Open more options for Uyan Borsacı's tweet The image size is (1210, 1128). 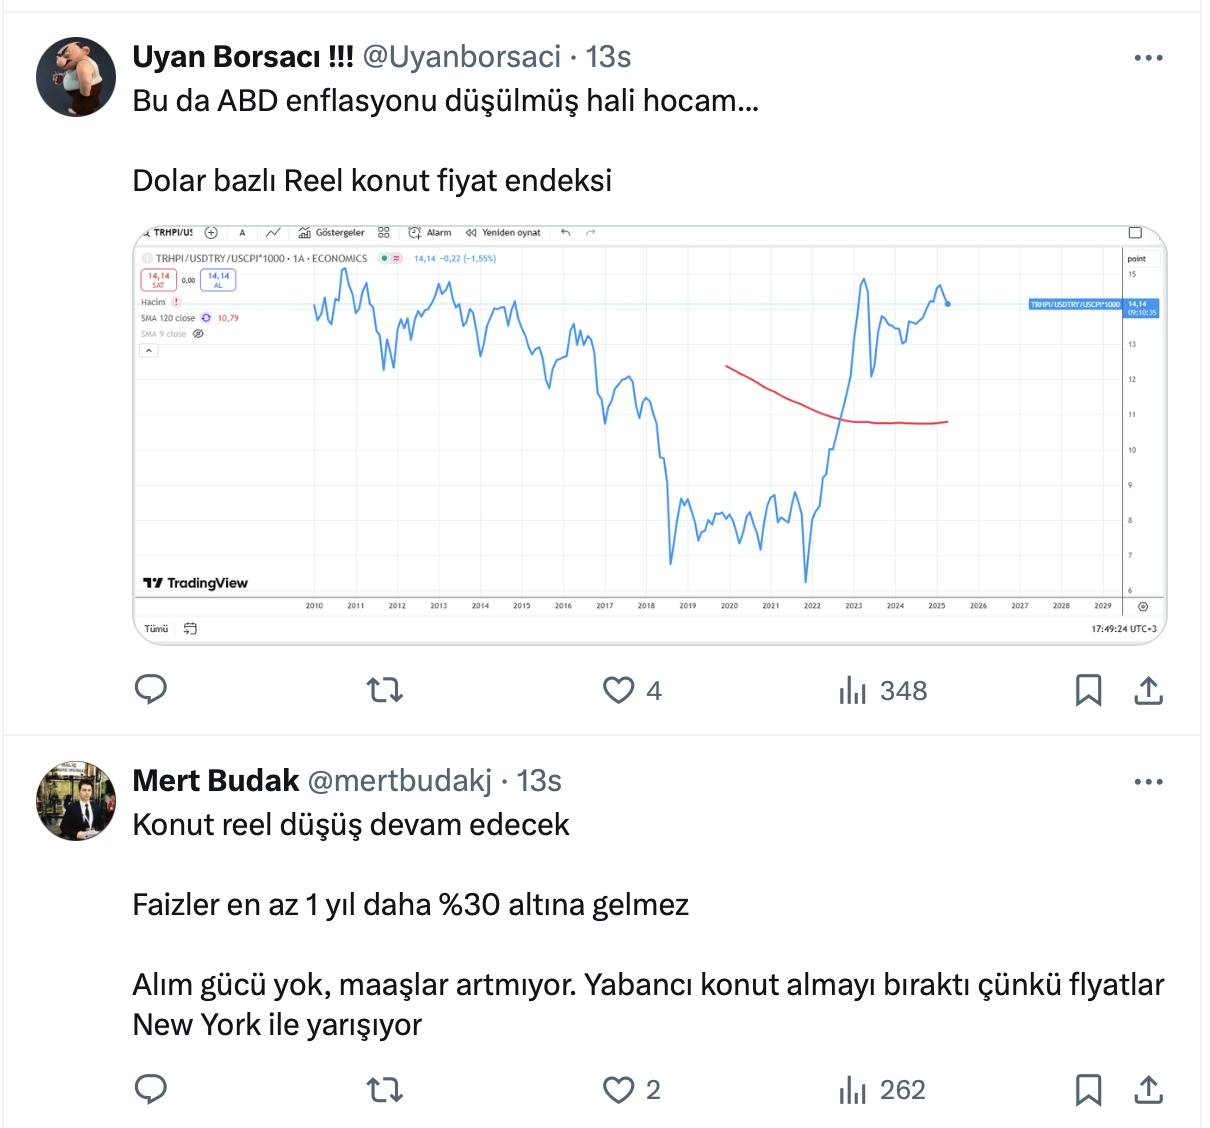click(1148, 58)
